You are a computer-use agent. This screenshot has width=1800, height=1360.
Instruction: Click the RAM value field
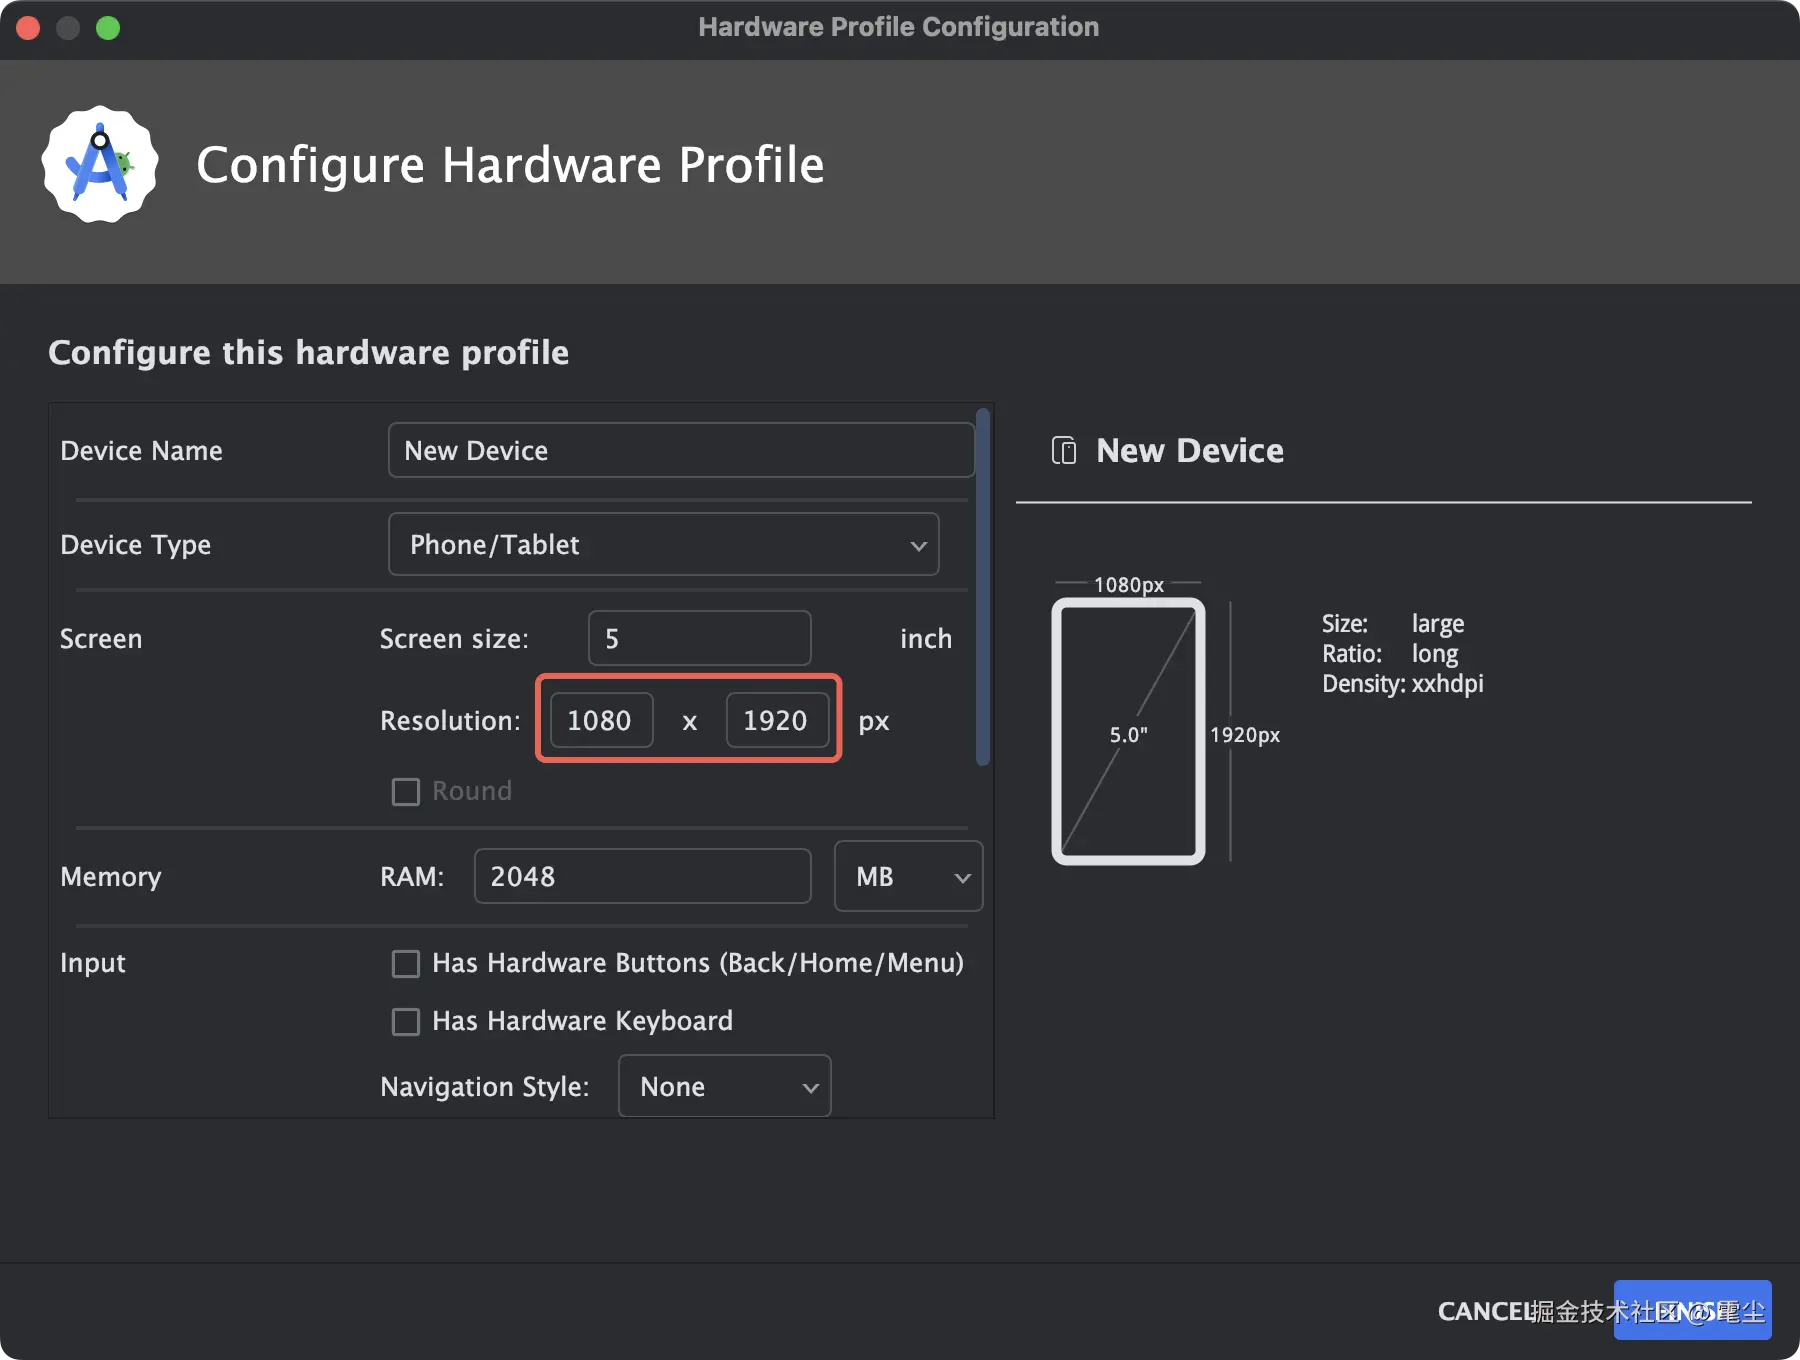(642, 877)
